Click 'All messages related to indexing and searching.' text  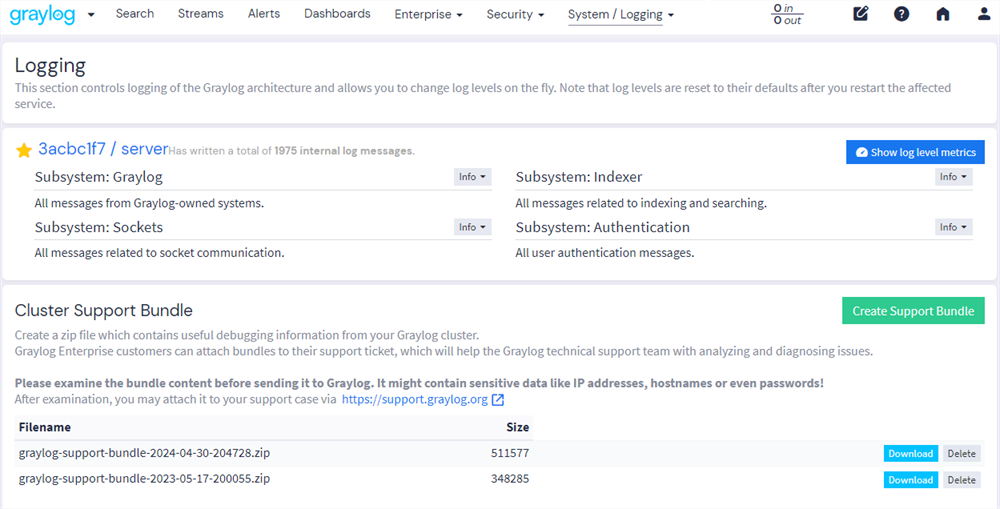(x=641, y=203)
